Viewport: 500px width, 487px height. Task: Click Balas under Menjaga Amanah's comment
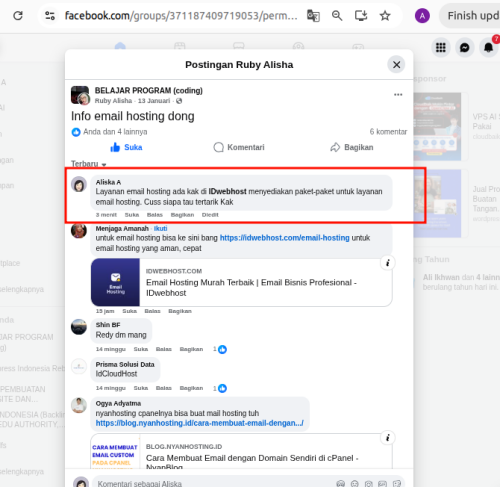click(x=152, y=311)
